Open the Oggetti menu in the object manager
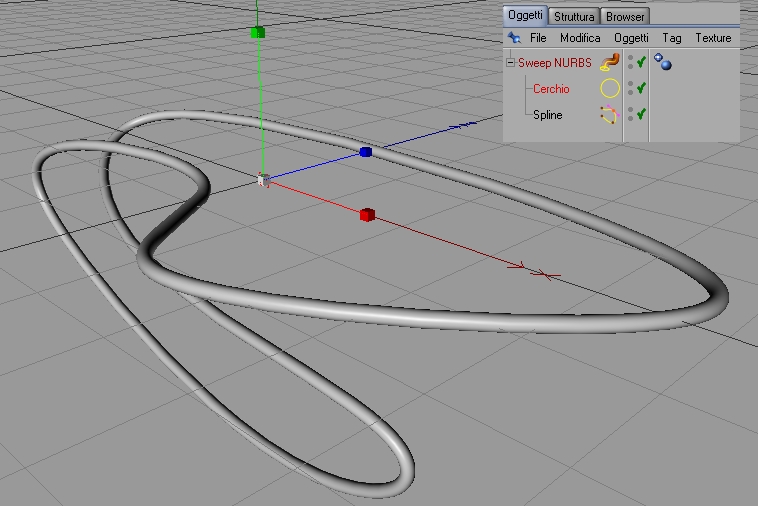 [x=631, y=38]
